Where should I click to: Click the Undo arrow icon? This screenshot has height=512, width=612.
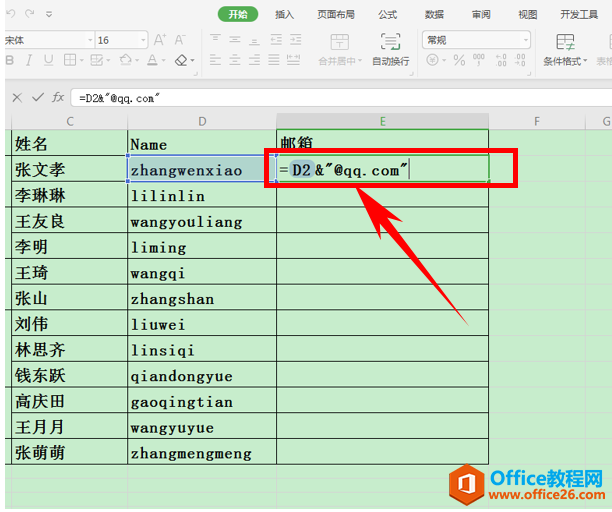pos(11,14)
